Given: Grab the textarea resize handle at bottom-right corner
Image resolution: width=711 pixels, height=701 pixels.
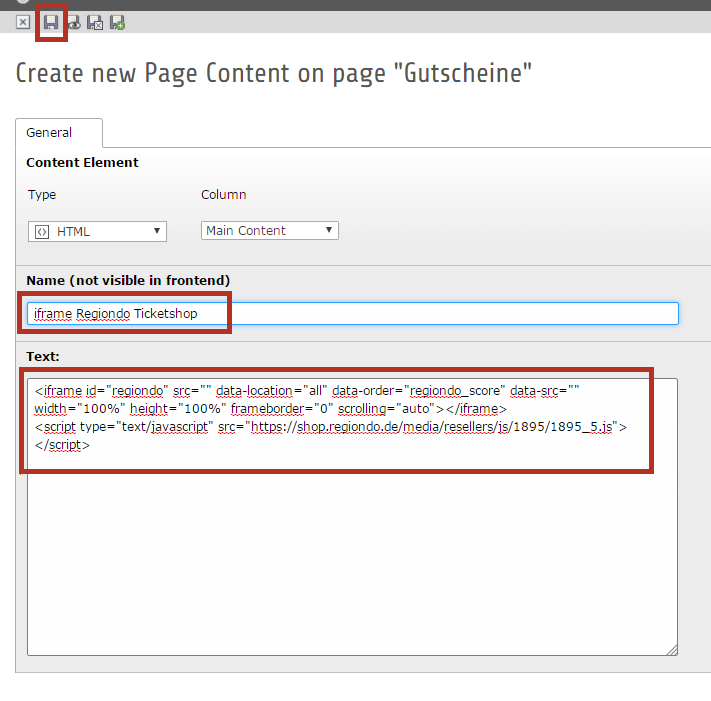Looking at the screenshot, I should [671, 649].
